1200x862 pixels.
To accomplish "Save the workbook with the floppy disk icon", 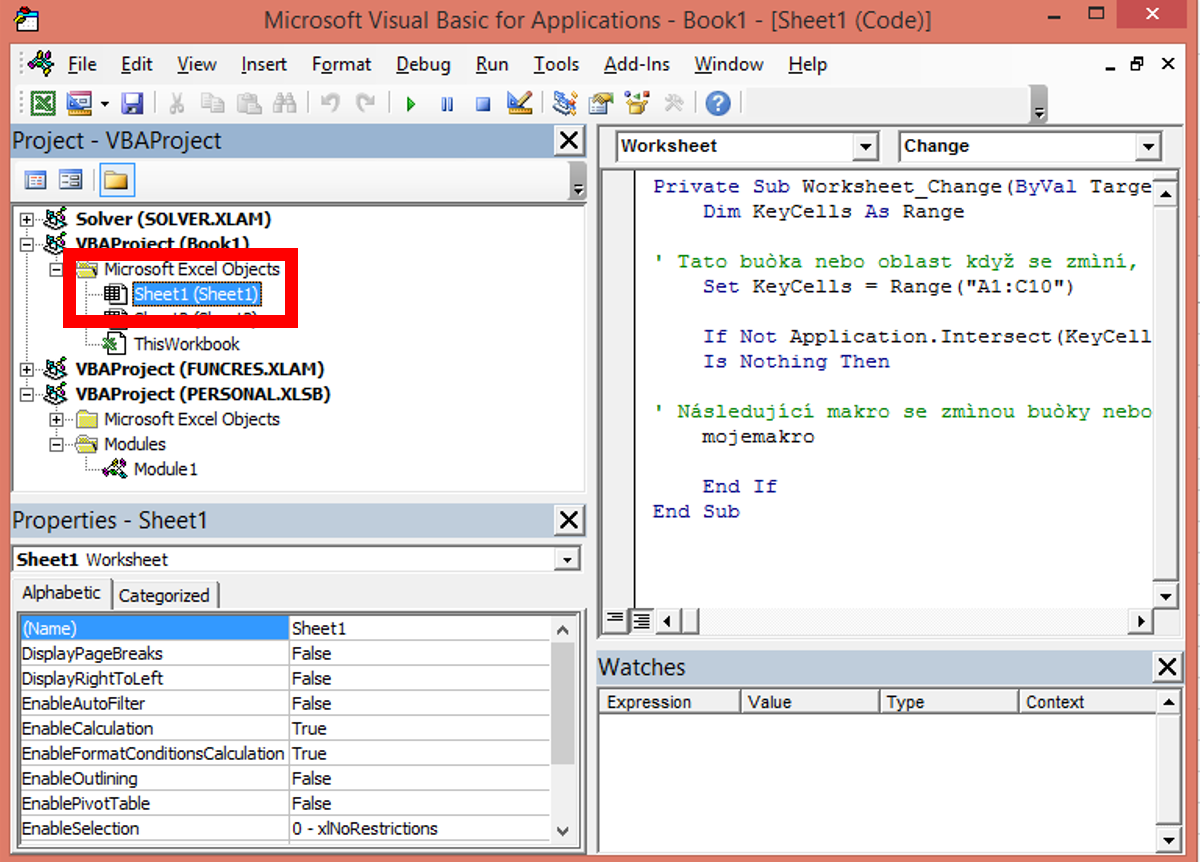I will [133, 103].
